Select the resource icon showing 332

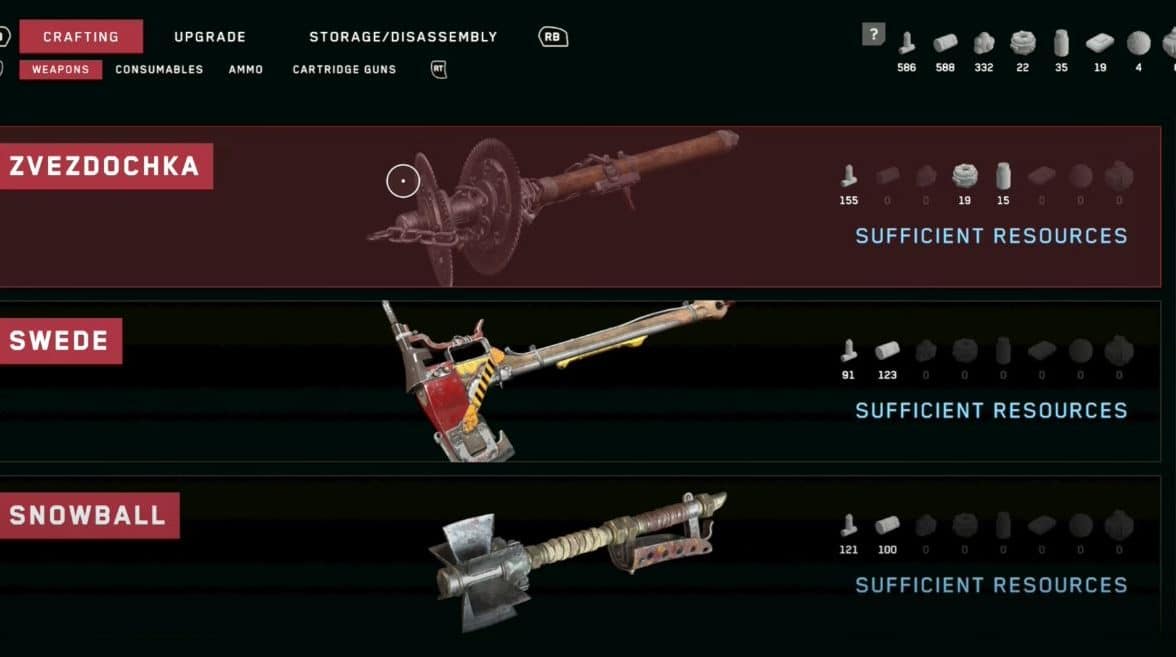click(984, 43)
